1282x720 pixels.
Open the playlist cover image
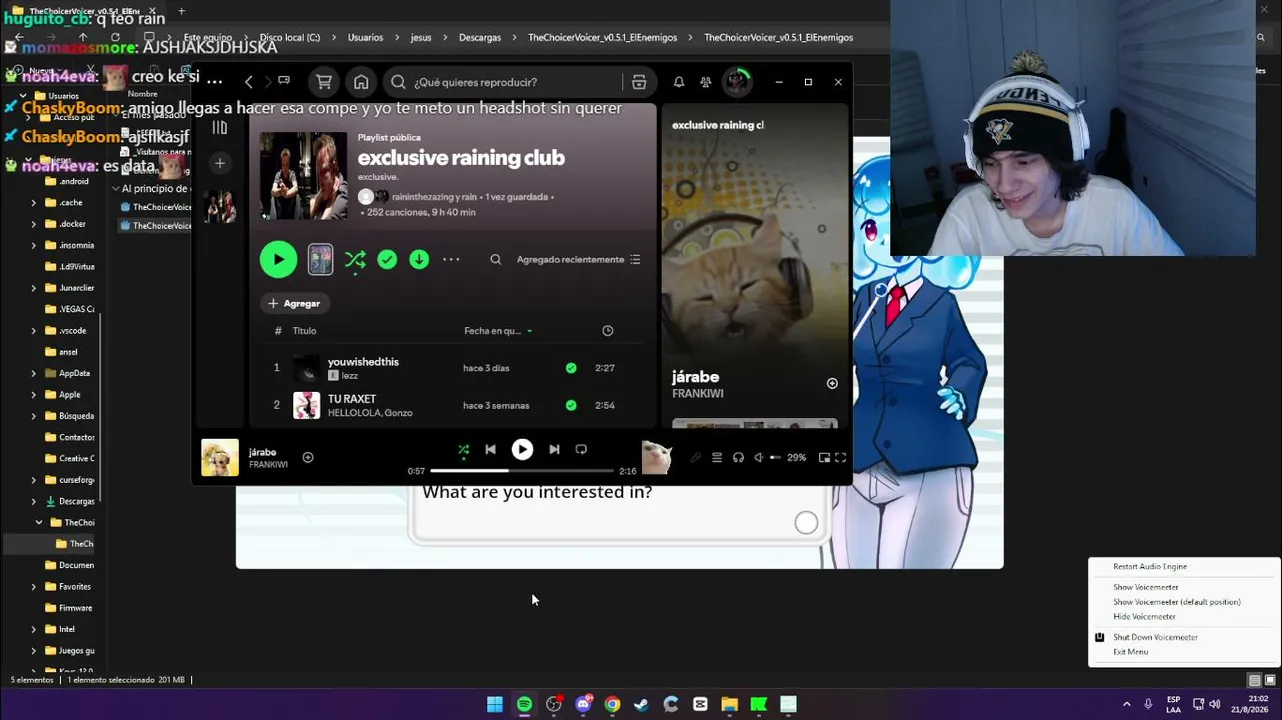pyautogui.click(x=303, y=175)
